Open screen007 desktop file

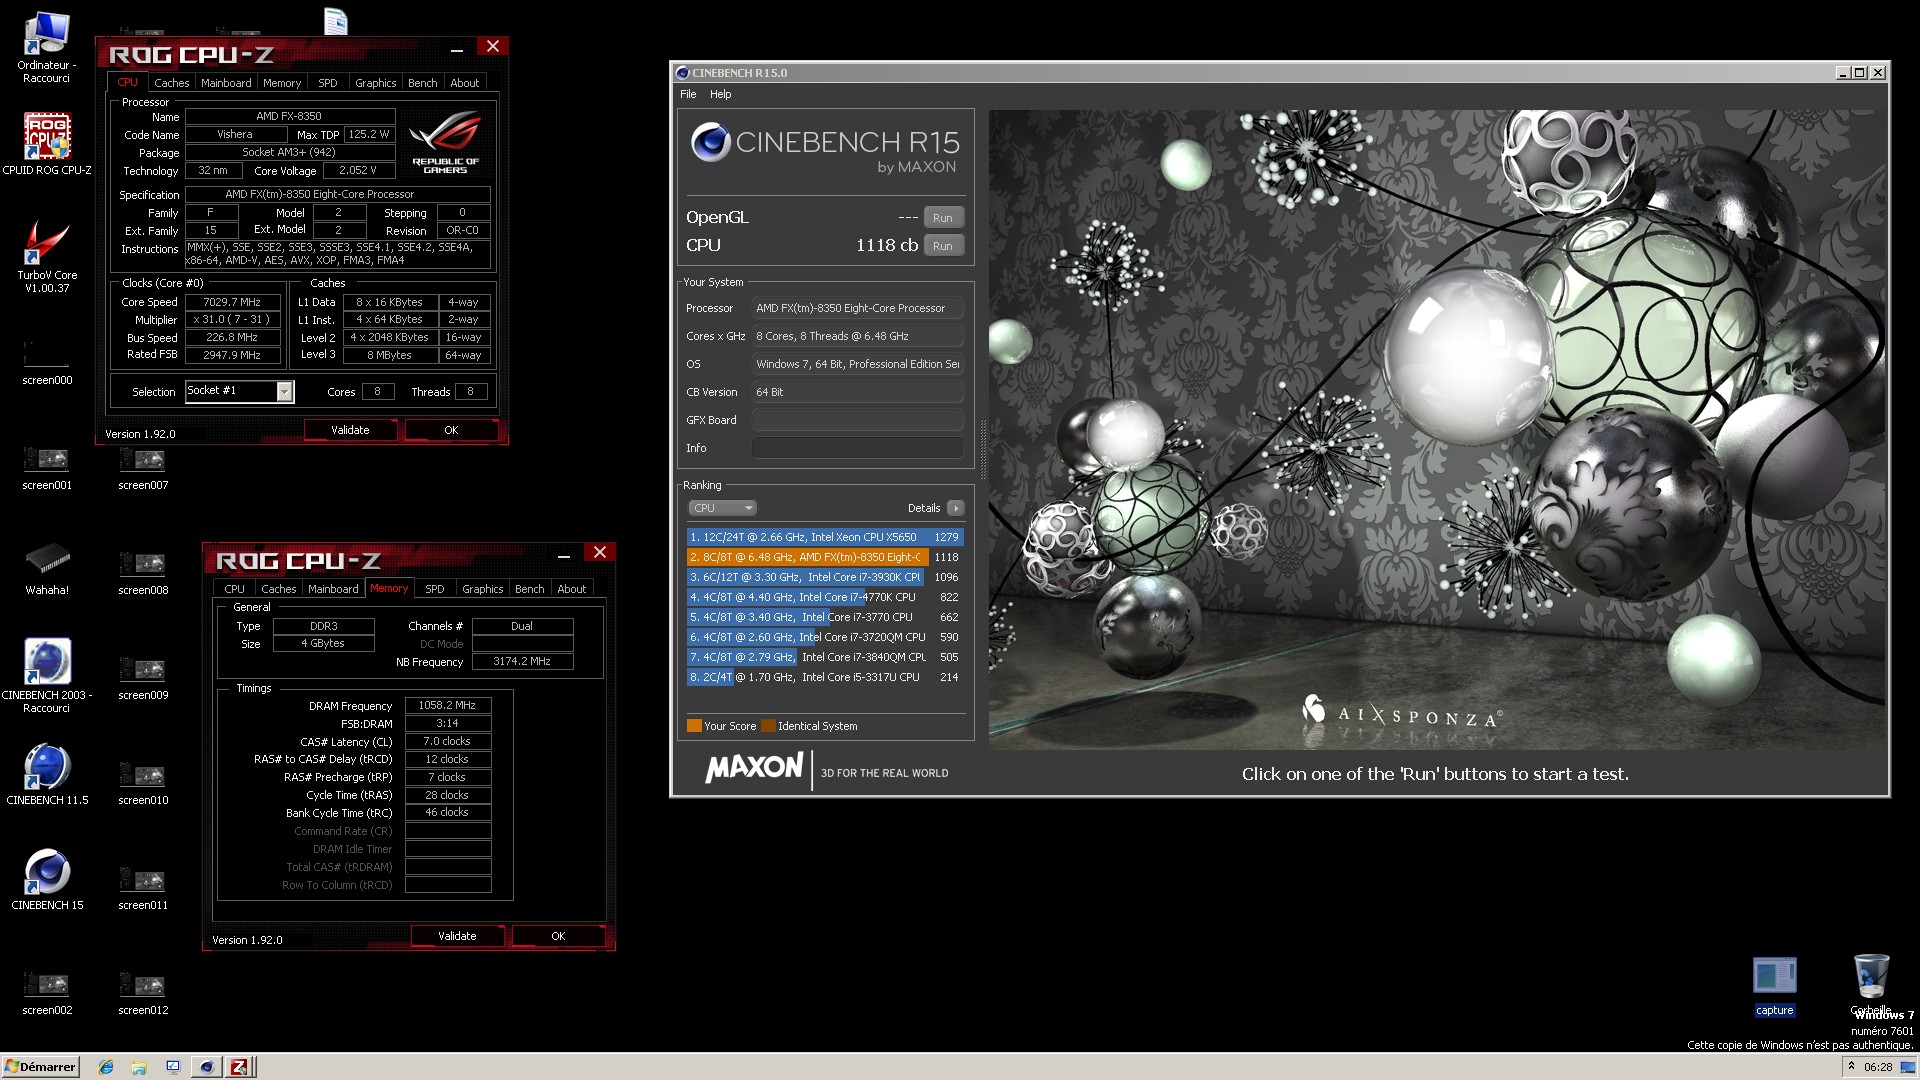coord(142,467)
